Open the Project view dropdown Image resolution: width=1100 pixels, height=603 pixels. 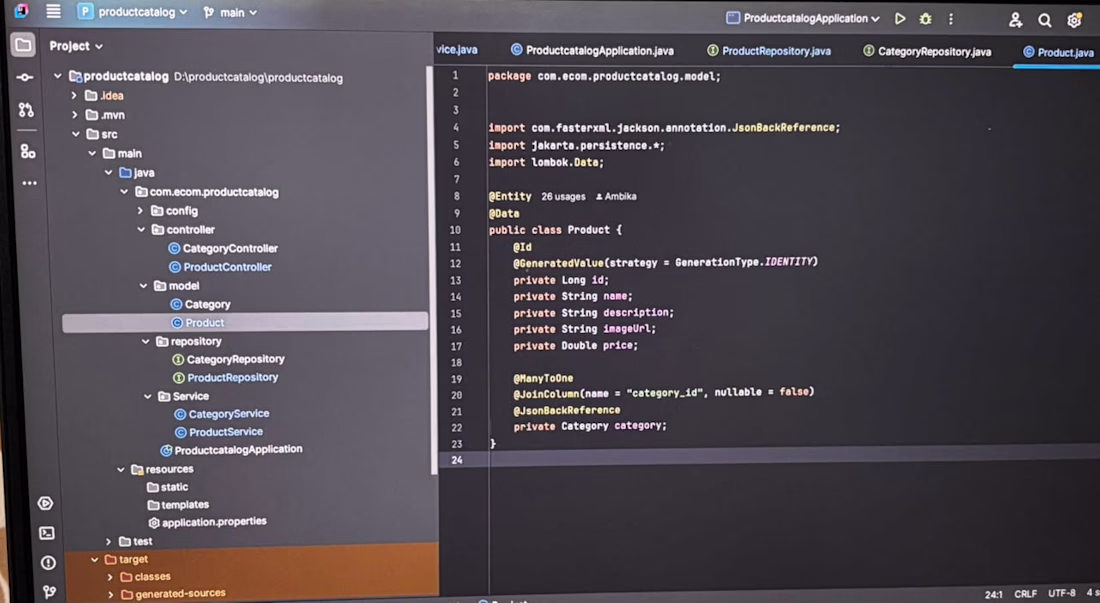coord(76,46)
